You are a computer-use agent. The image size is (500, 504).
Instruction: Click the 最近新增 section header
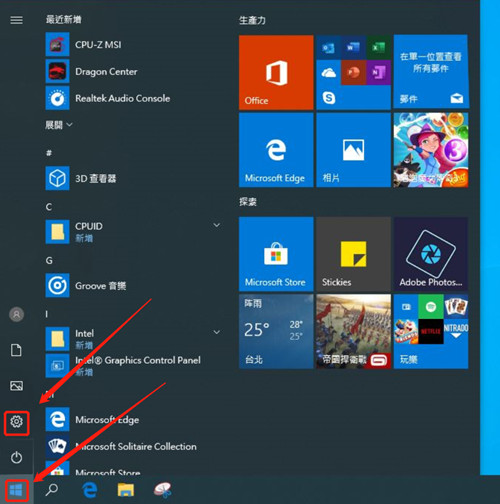[x=63, y=20]
